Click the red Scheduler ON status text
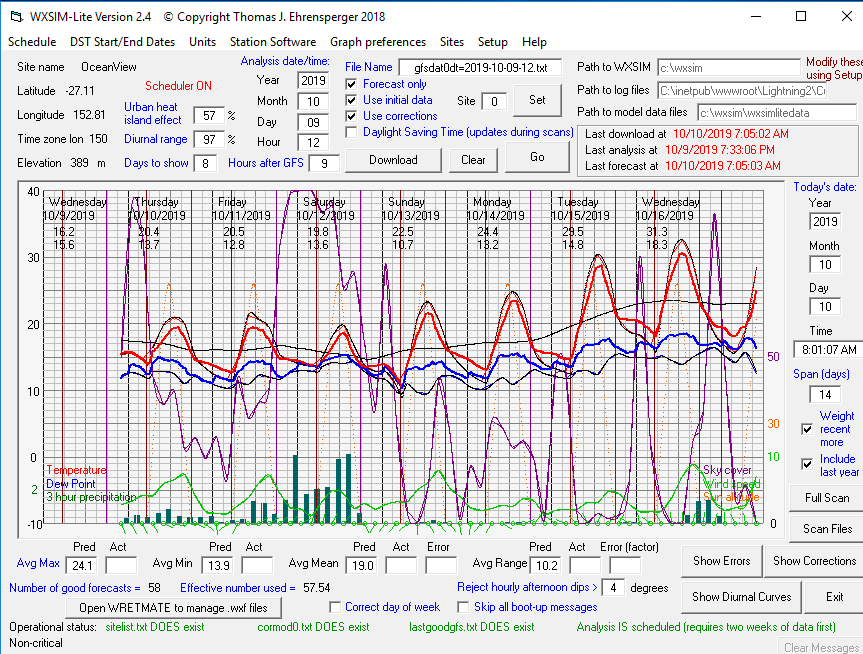 178,86
